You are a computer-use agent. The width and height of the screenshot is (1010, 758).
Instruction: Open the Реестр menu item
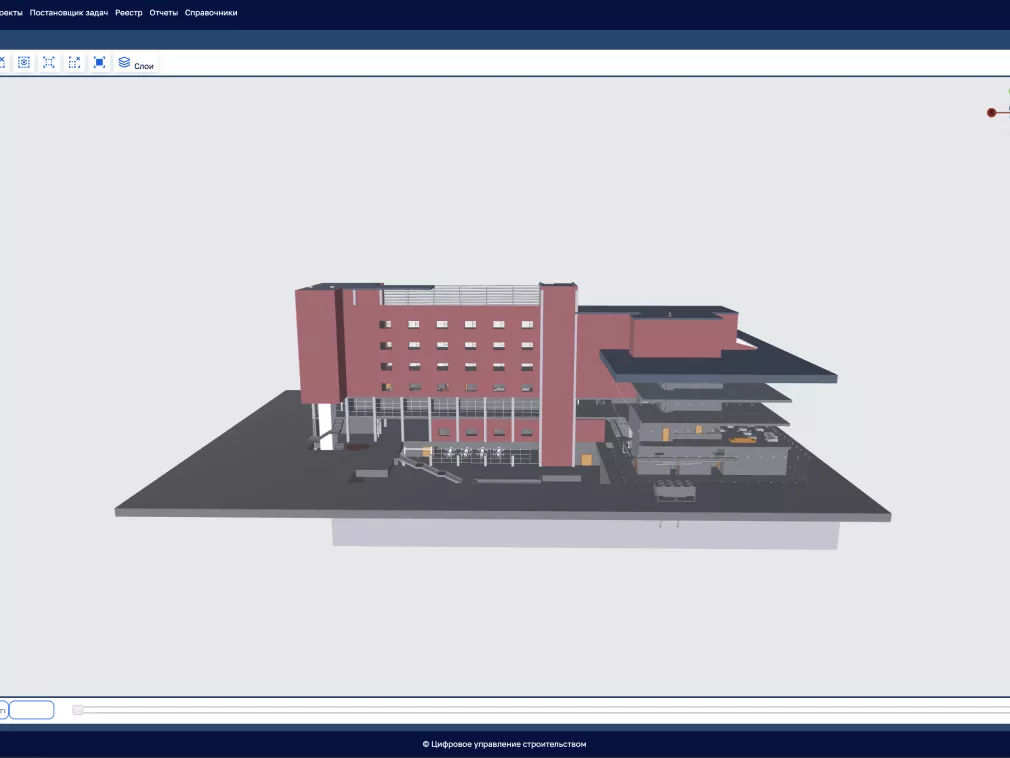click(129, 13)
